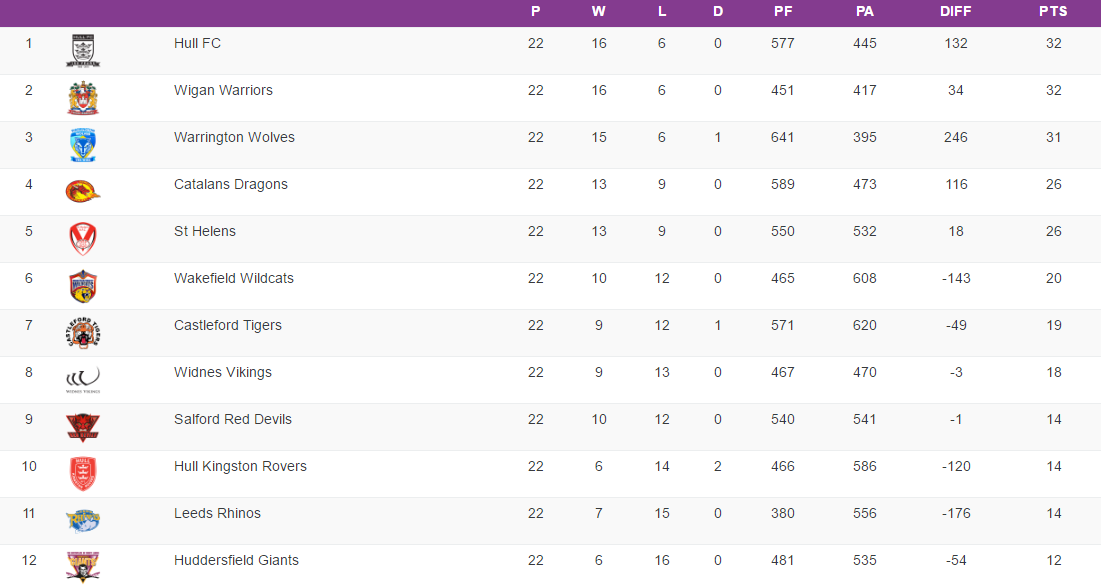Click the PA column header
Viewport: 1102px width, 588px height.
(x=865, y=12)
